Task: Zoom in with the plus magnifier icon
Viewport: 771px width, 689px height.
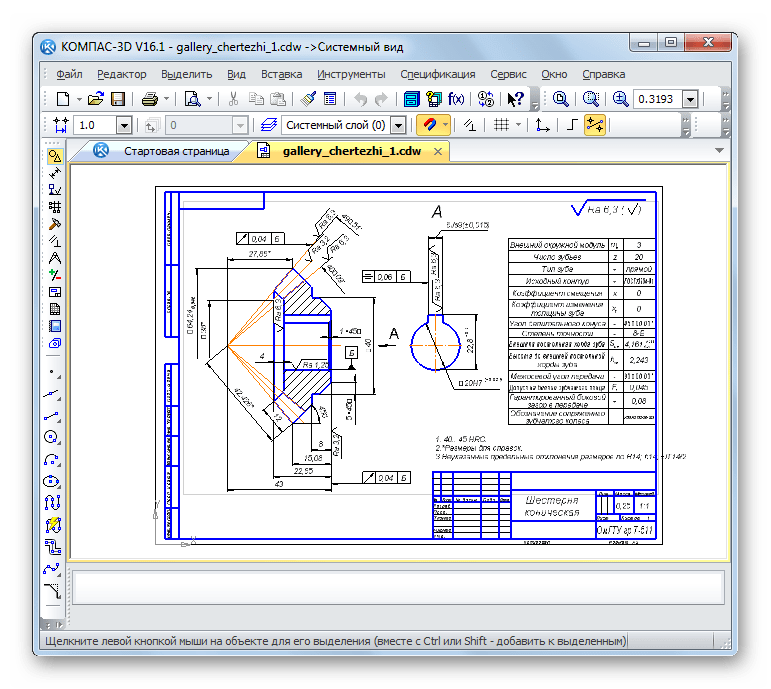Action: click(620, 99)
